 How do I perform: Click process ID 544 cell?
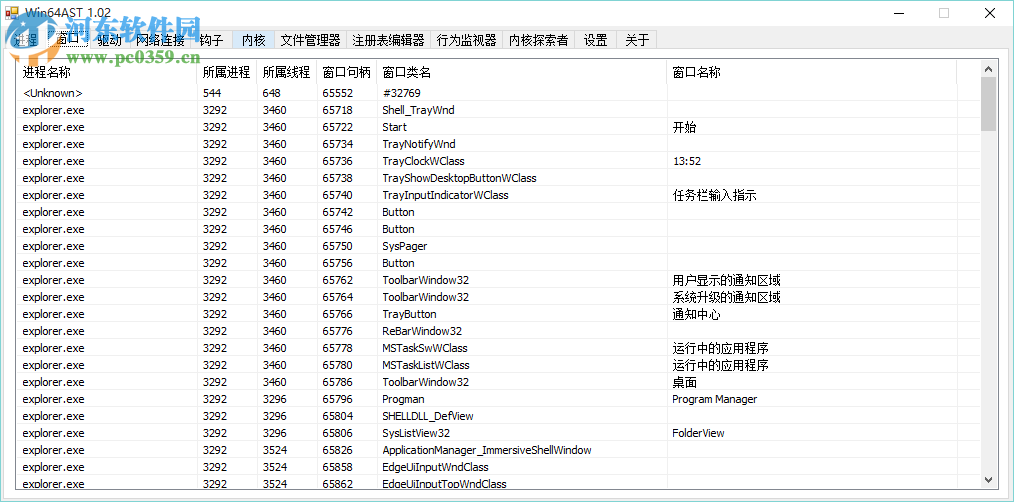click(212, 93)
